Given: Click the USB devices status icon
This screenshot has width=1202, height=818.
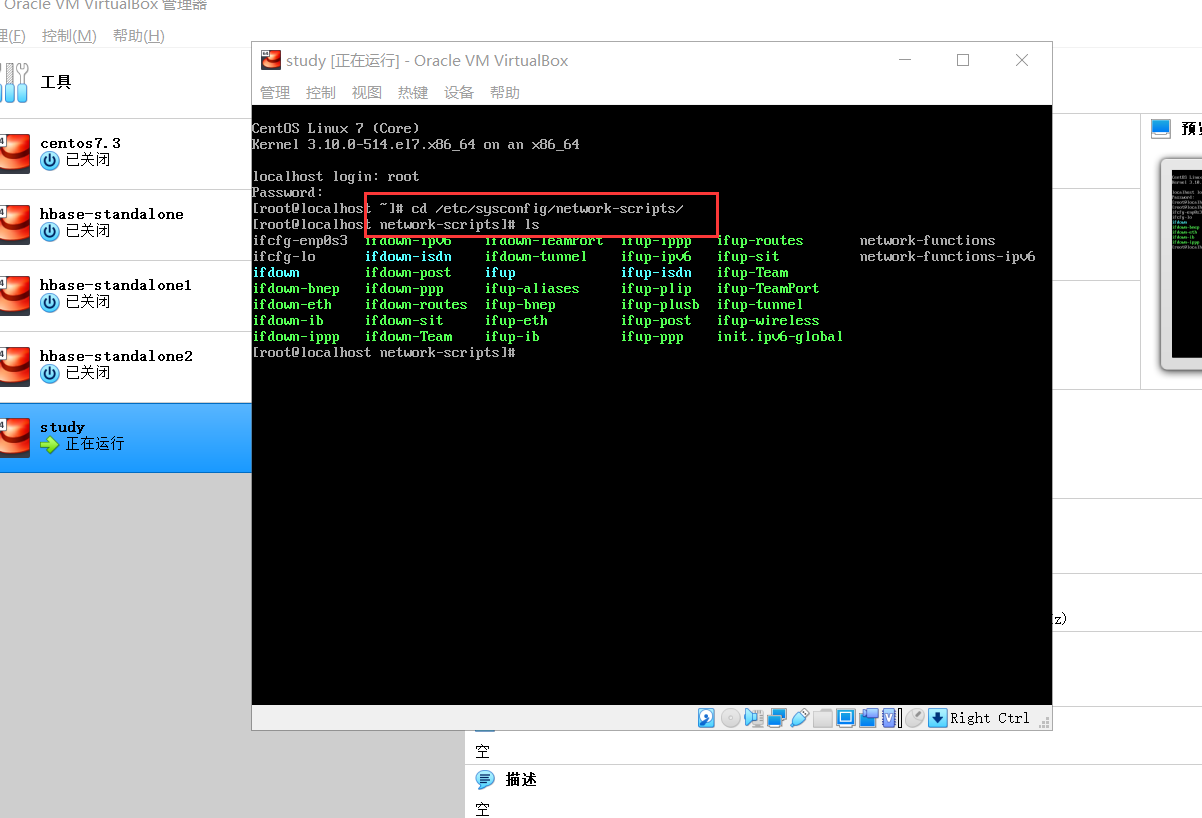Looking at the screenshot, I should (798, 717).
